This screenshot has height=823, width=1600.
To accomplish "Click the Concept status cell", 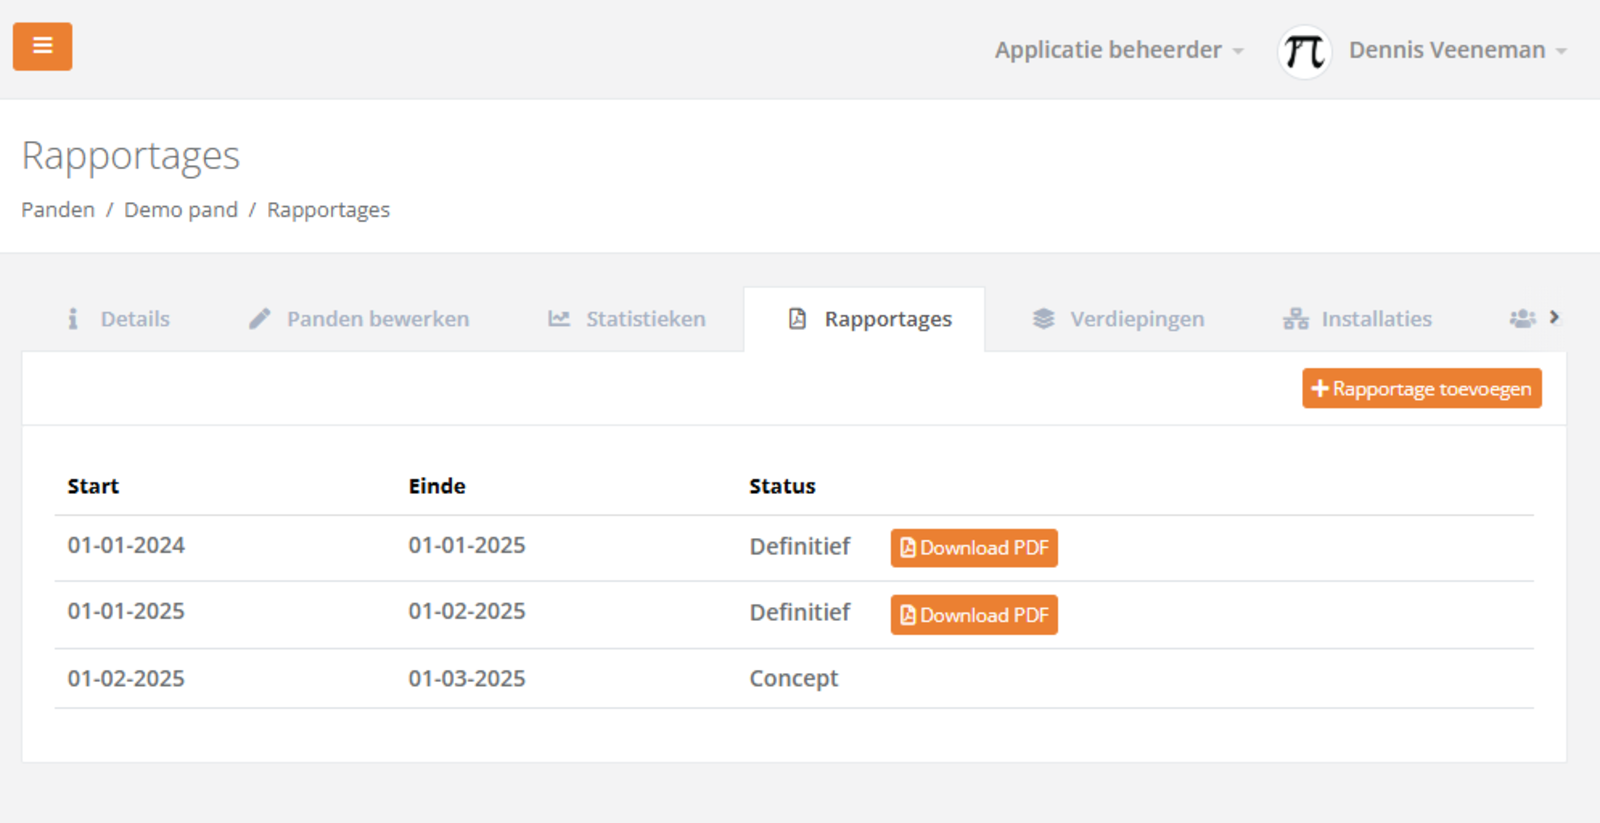I will pyautogui.click(x=794, y=678).
